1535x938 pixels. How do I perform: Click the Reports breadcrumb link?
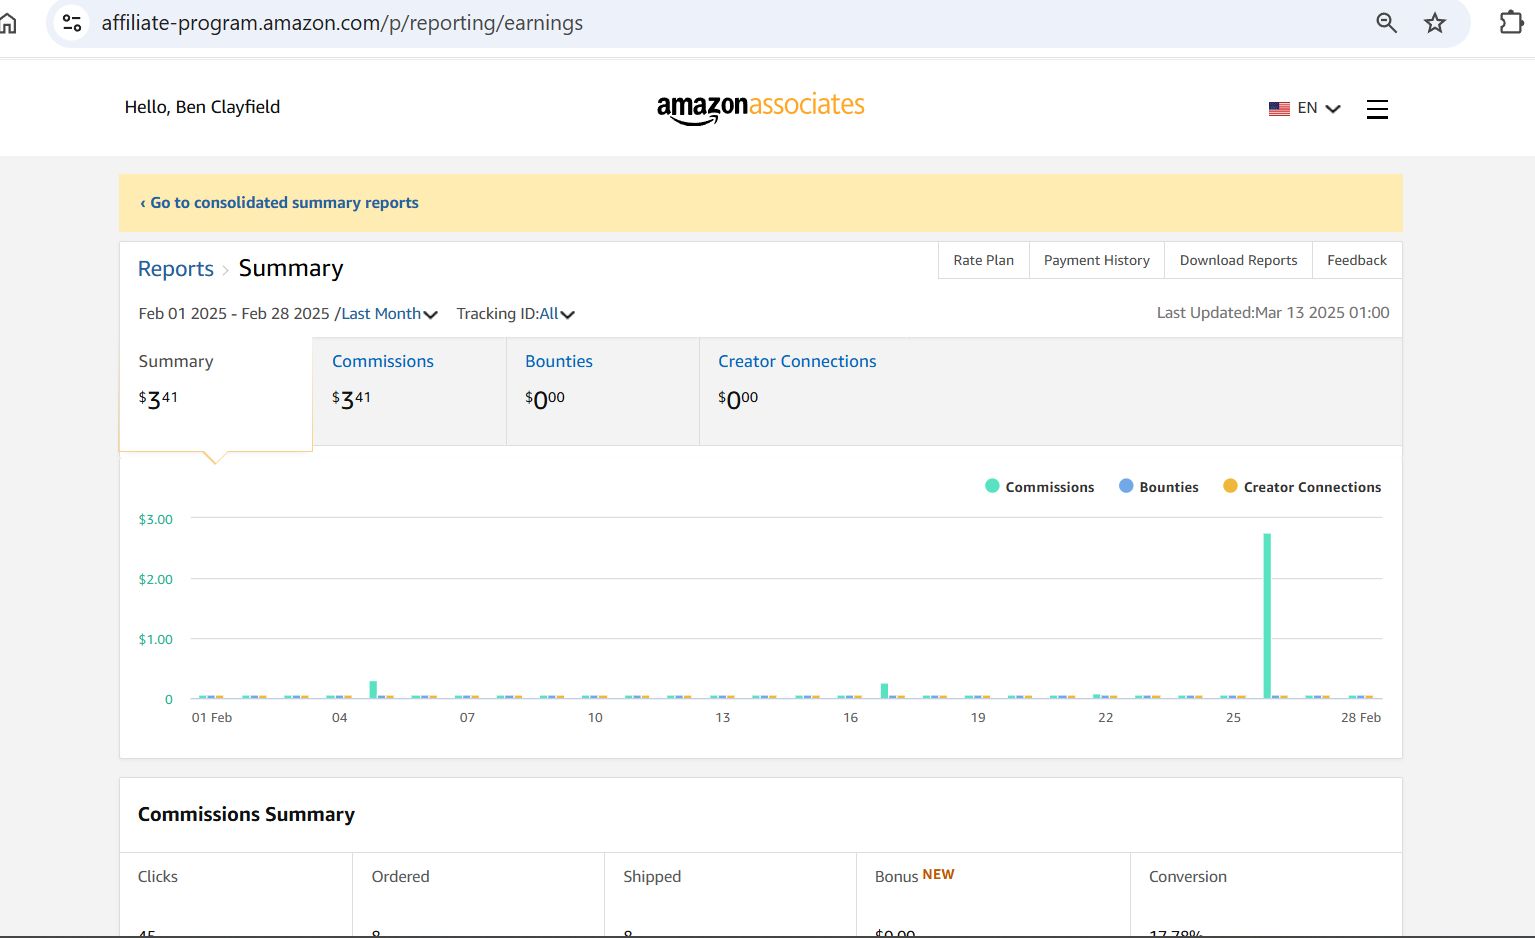[176, 269]
